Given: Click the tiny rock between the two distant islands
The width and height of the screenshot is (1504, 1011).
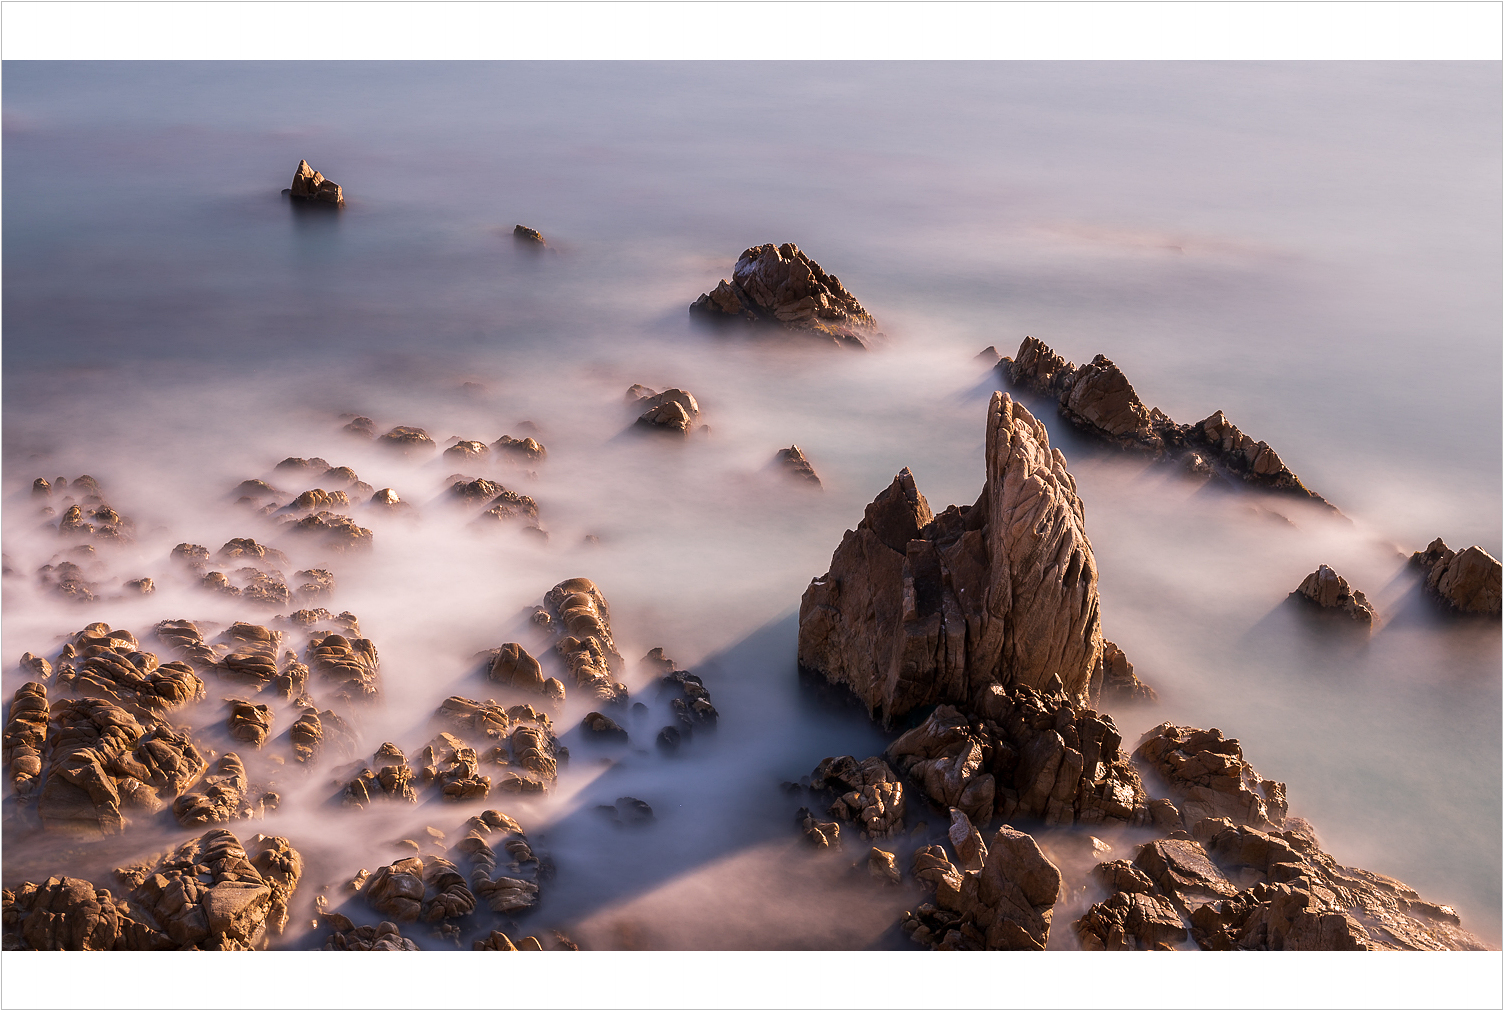Looking at the screenshot, I should click(528, 234).
